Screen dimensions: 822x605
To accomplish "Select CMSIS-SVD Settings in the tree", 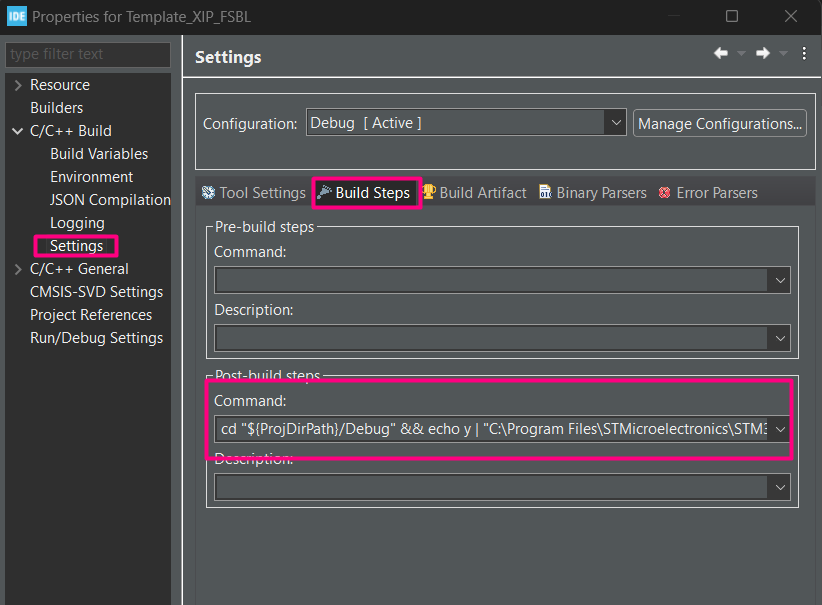I will pos(96,292).
